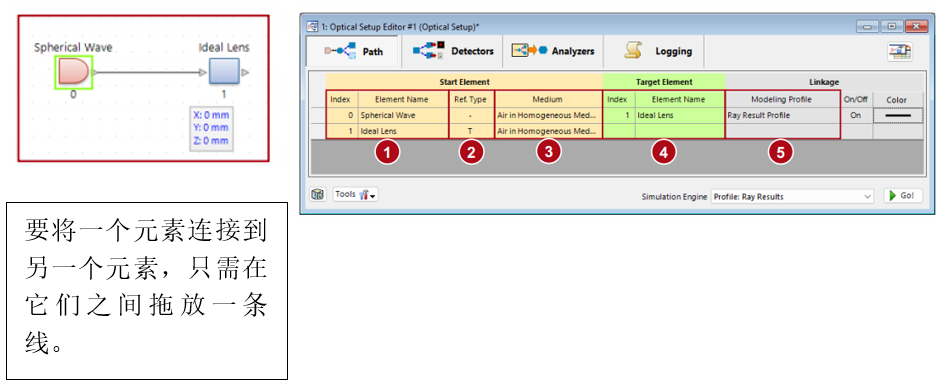Open the 3D view icon beside Tools
Viewport: 947px width, 389px height.
[x=317, y=195]
